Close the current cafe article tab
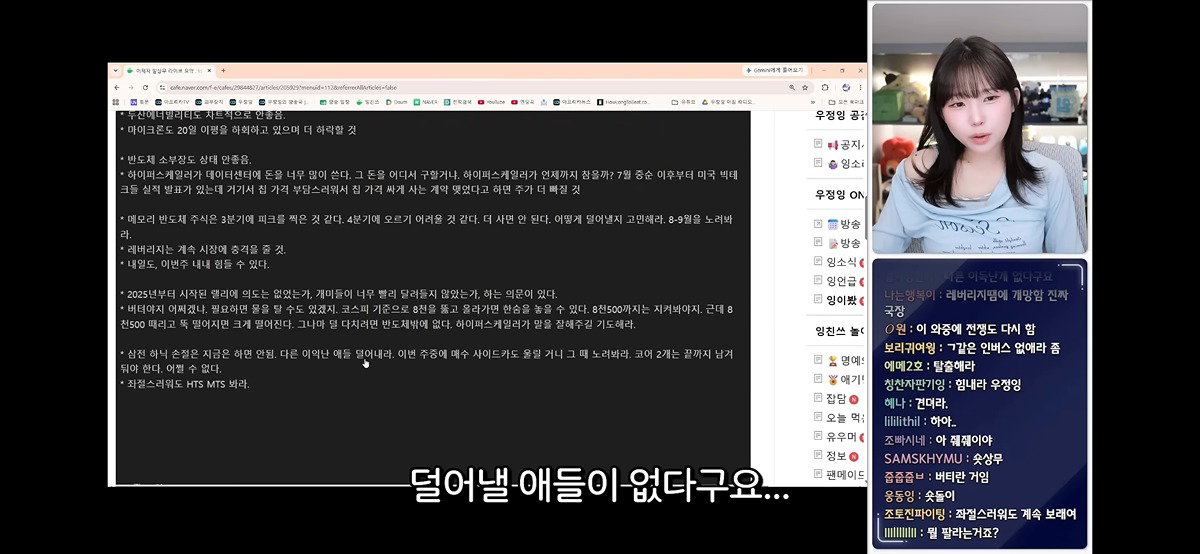The width and height of the screenshot is (1200, 554). [x=209, y=70]
